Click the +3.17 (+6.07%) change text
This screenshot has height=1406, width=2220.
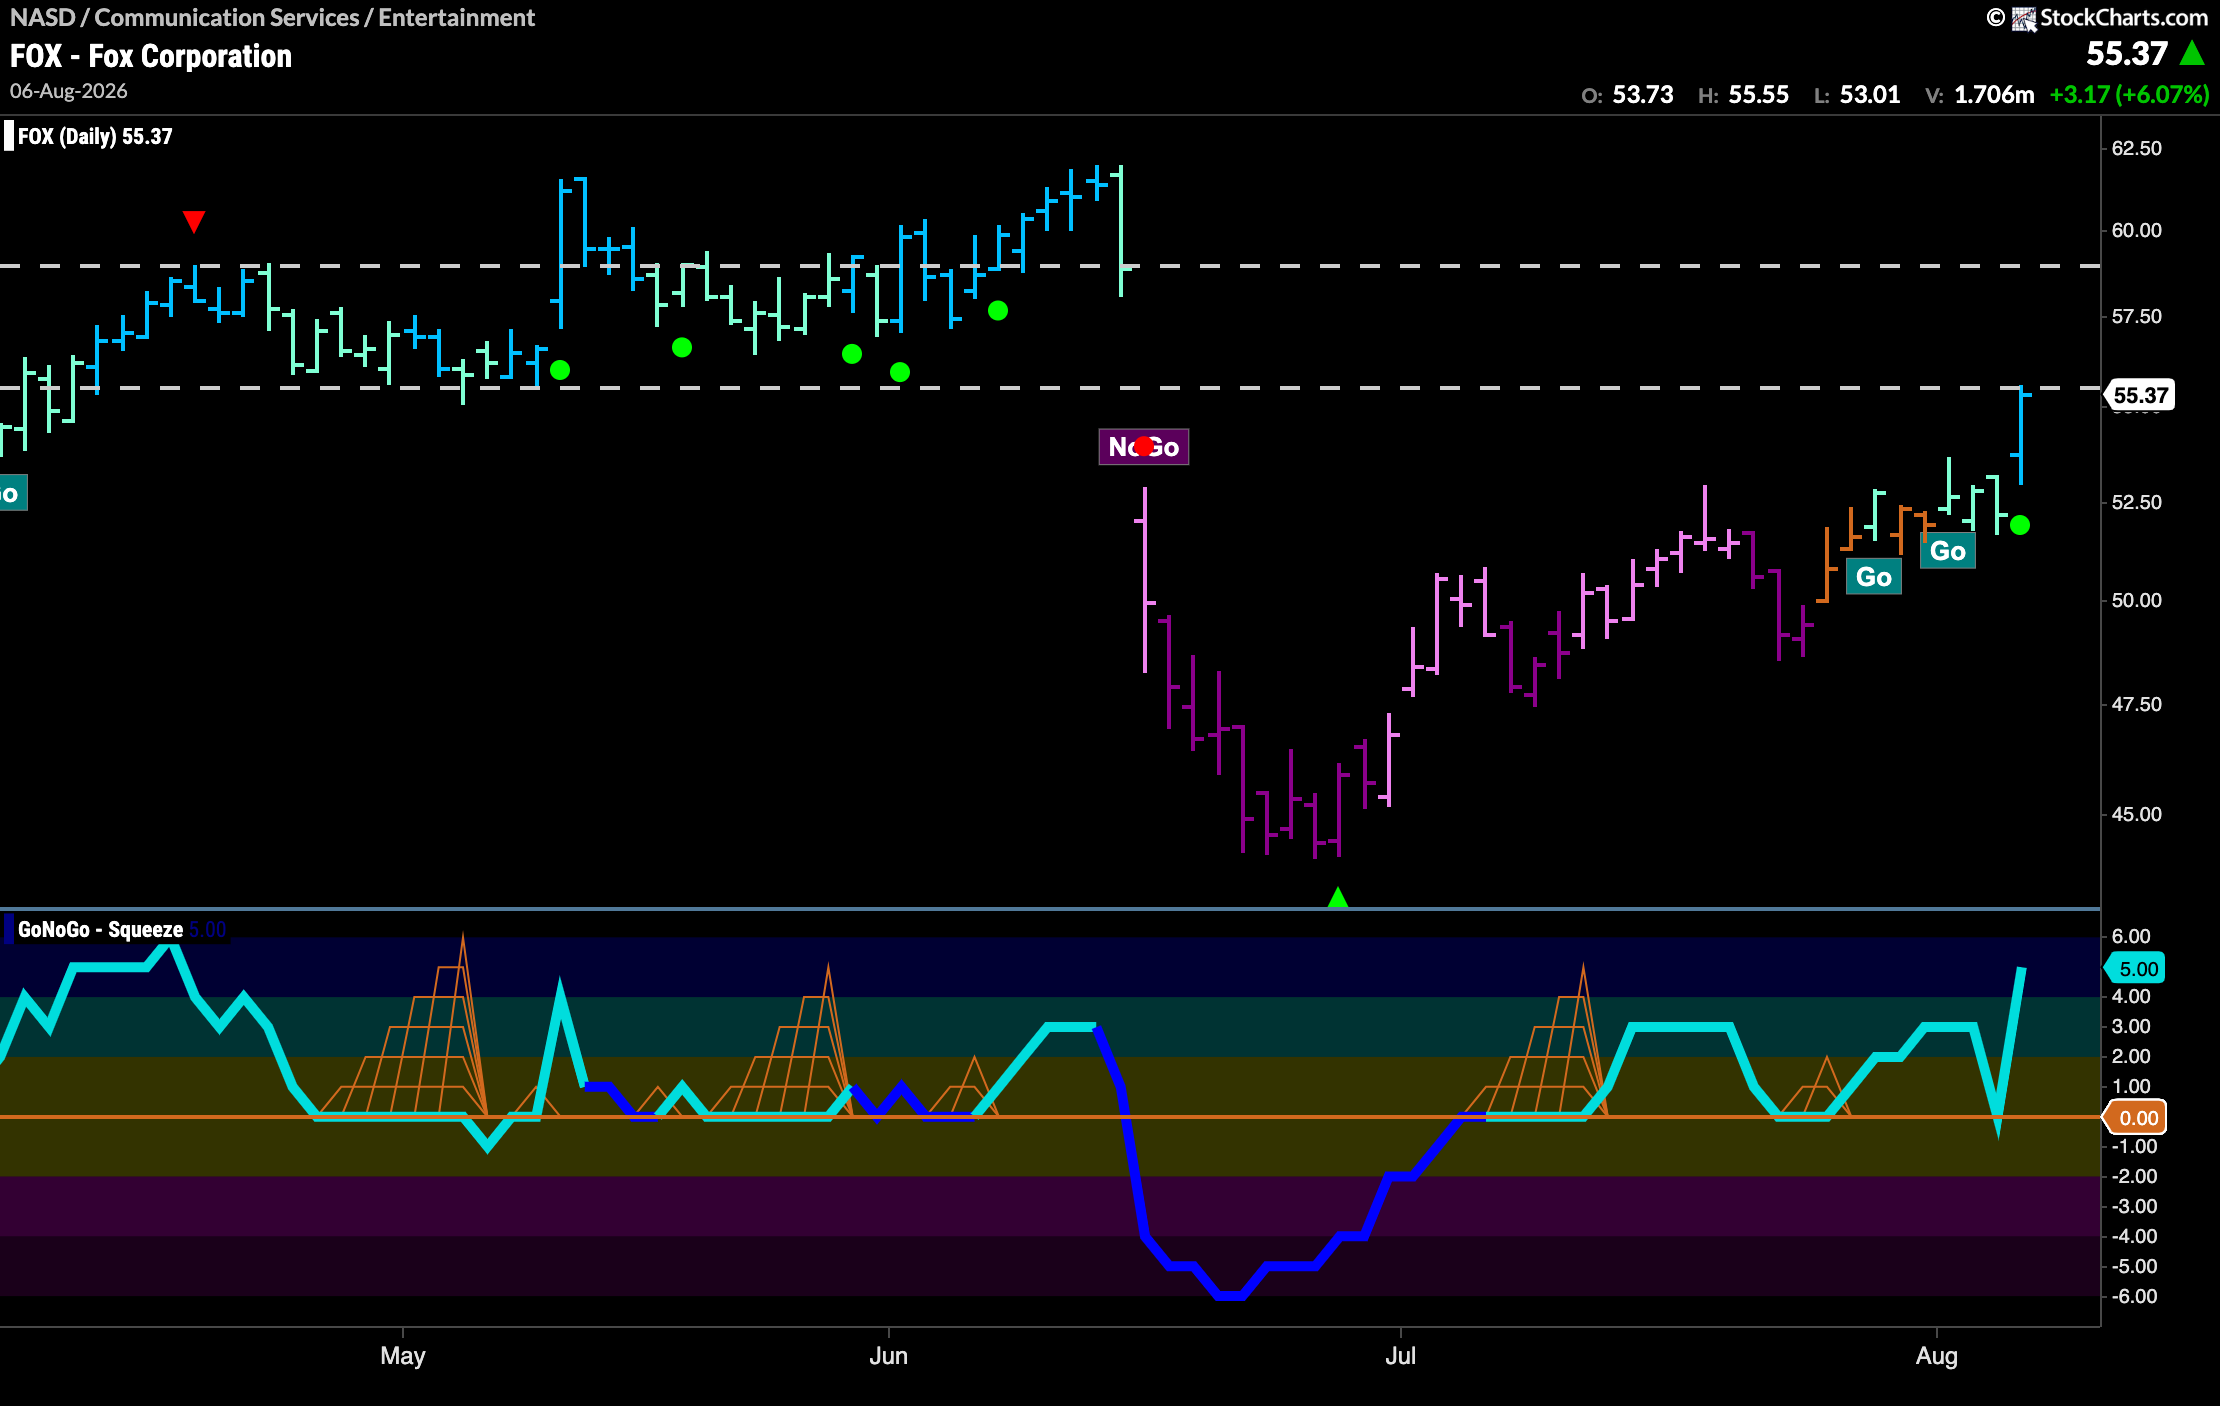[x=2129, y=95]
